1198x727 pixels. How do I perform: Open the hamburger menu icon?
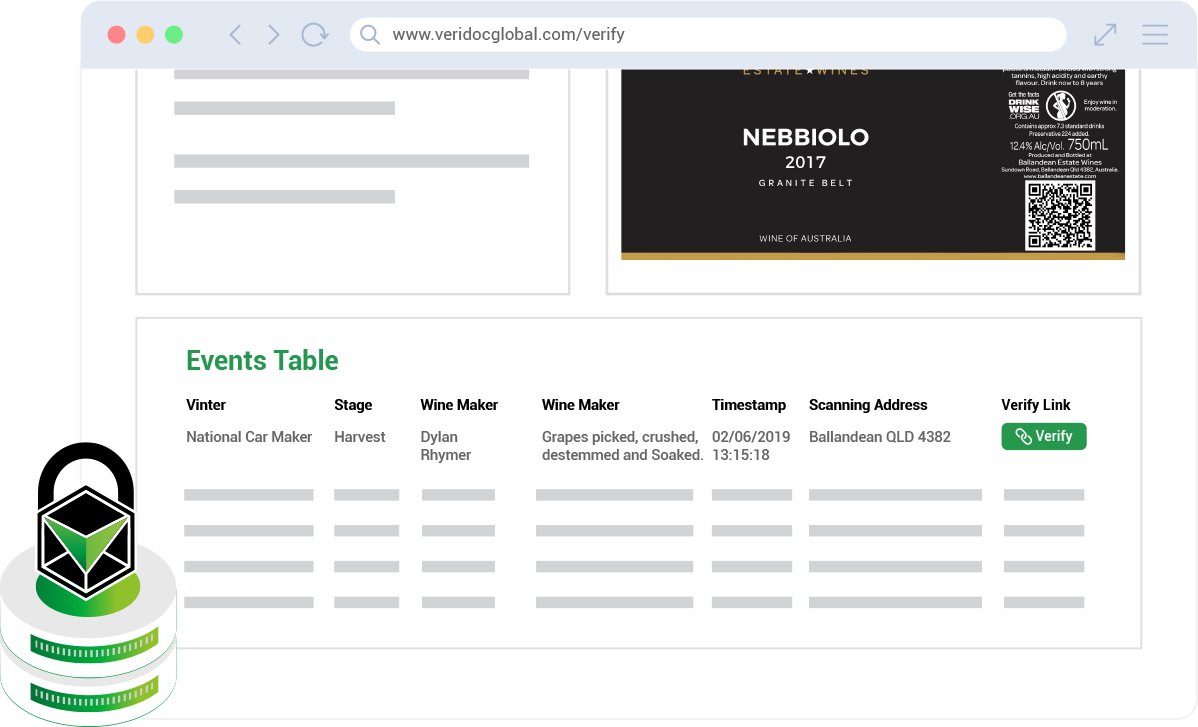click(x=1155, y=35)
